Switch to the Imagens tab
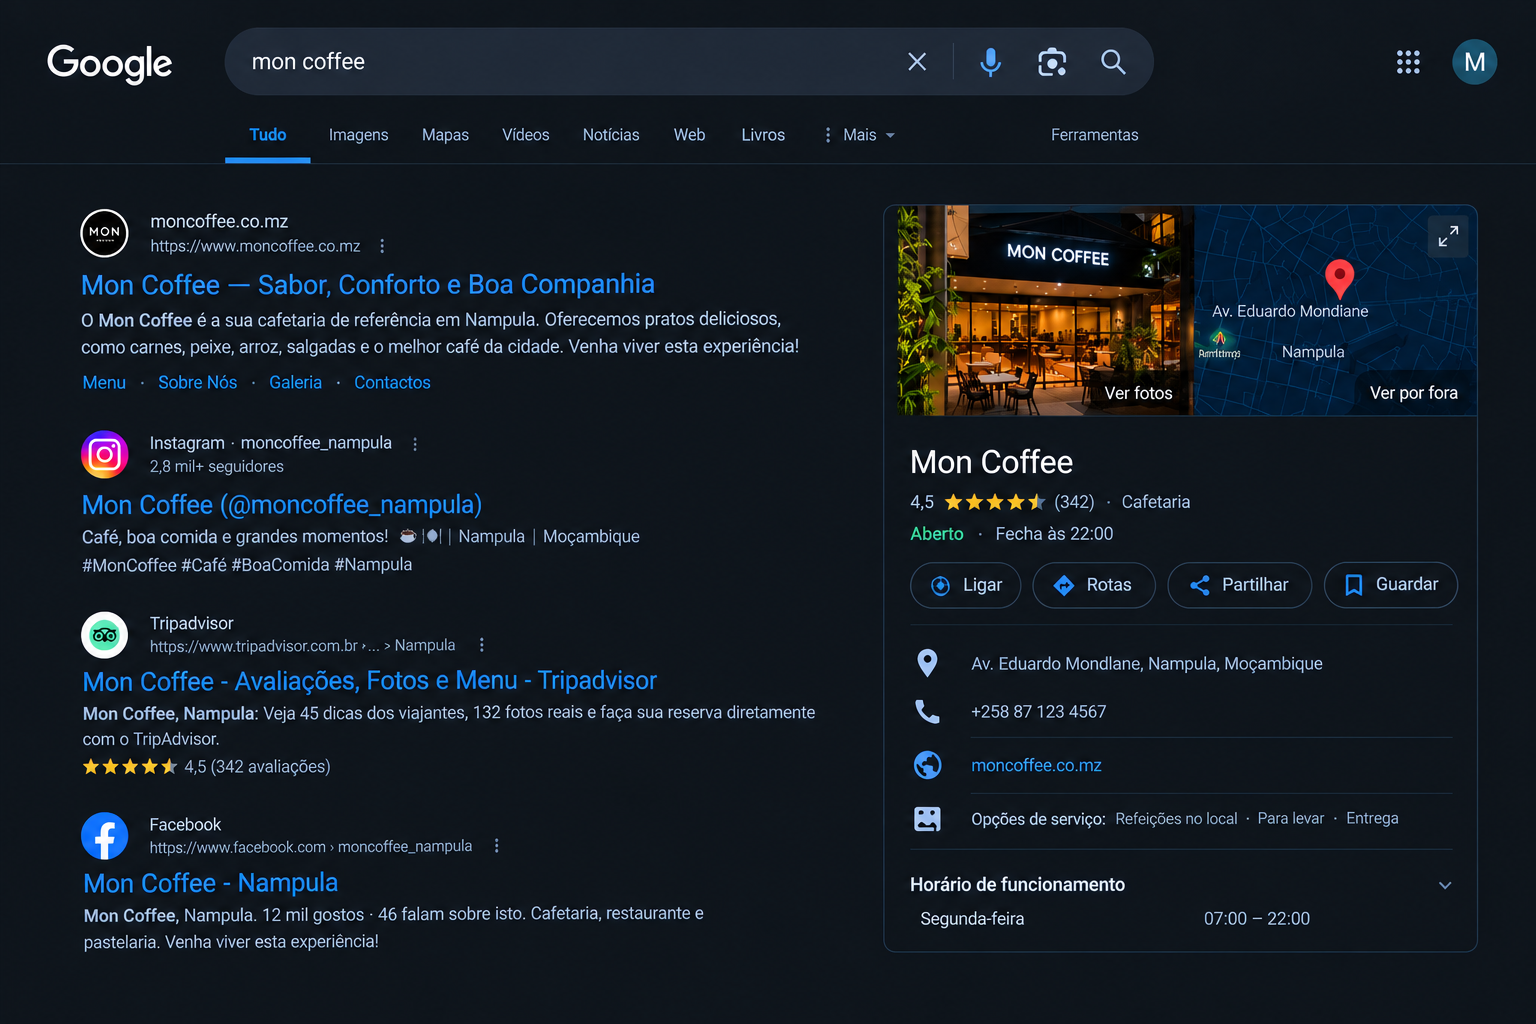 point(358,135)
